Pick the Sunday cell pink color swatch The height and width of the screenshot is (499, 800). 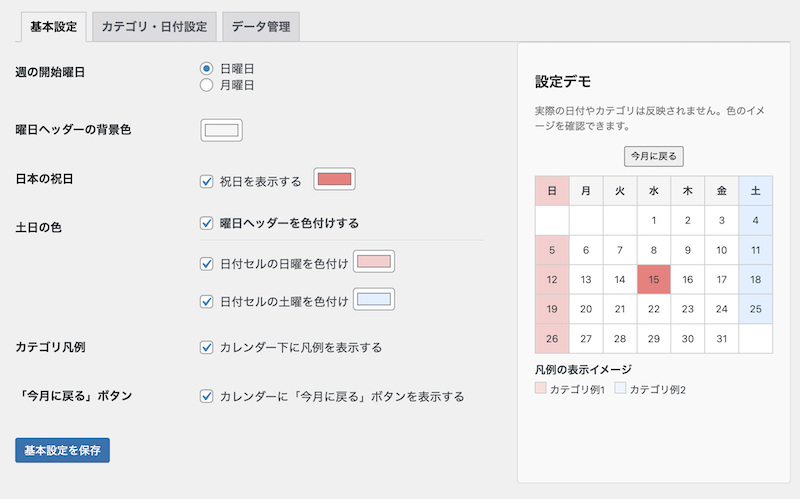(375, 262)
